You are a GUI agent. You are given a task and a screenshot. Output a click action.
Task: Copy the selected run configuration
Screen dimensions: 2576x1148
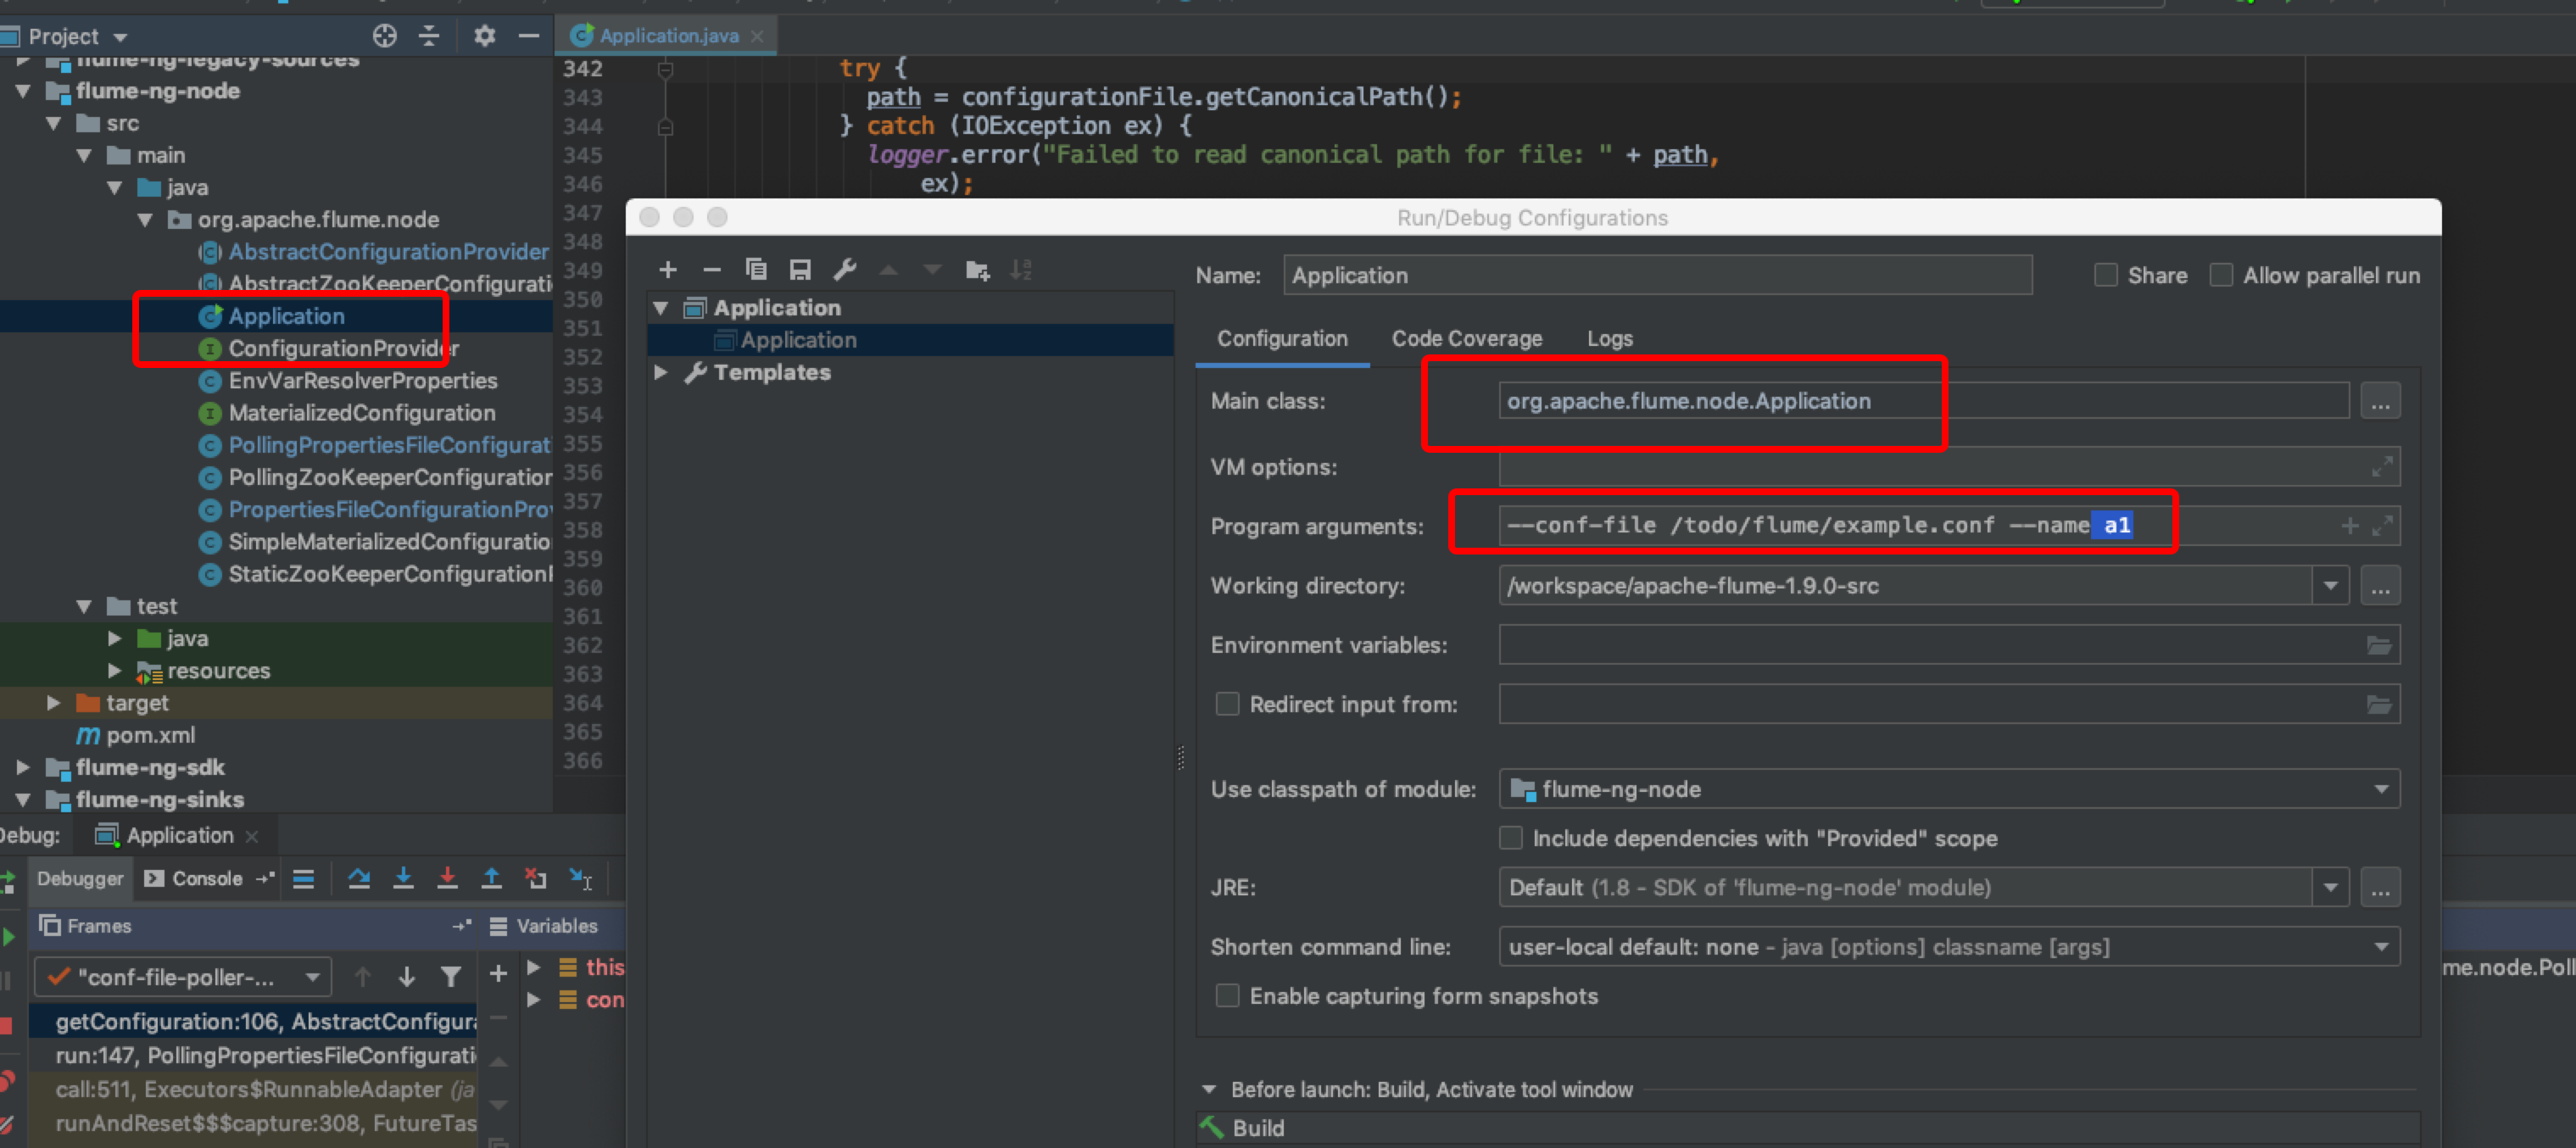(756, 270)
